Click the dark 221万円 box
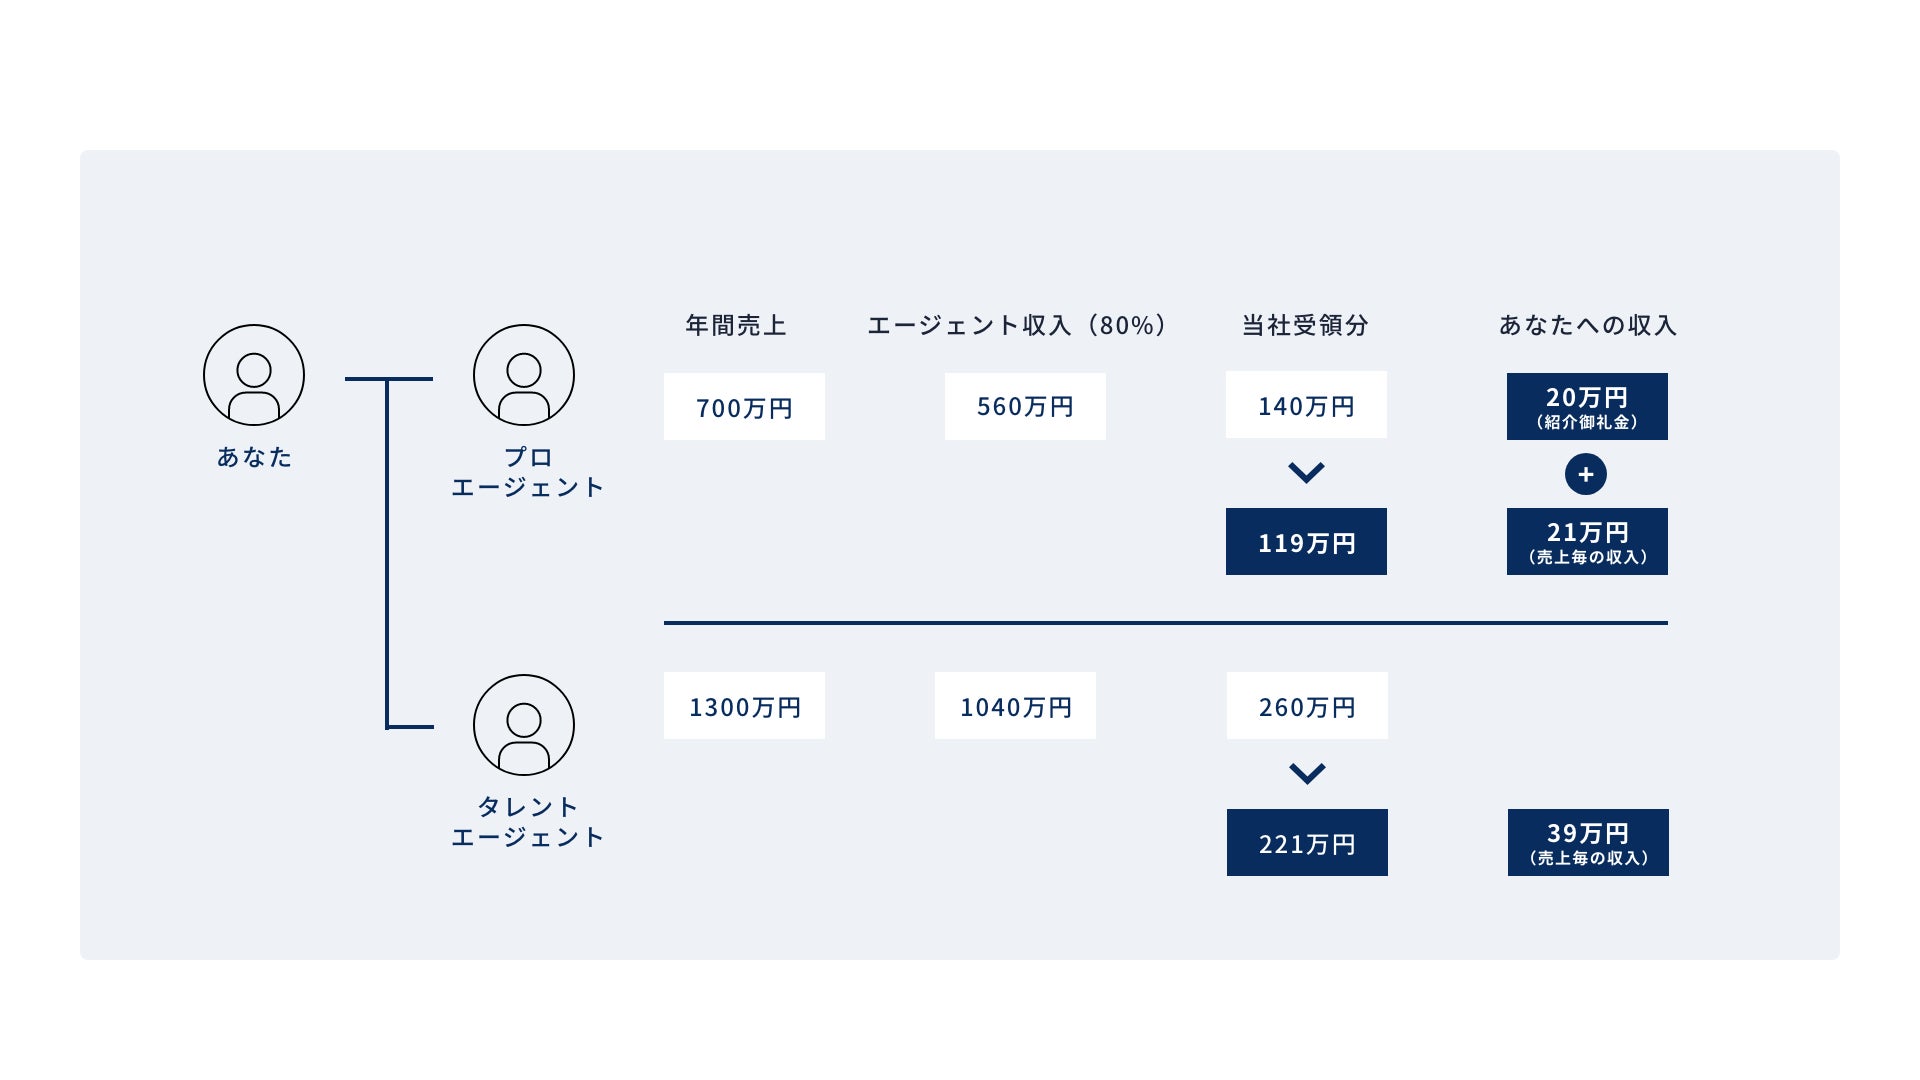The width and height of the screenshot is (1920, 1080). click(1307, 843)
